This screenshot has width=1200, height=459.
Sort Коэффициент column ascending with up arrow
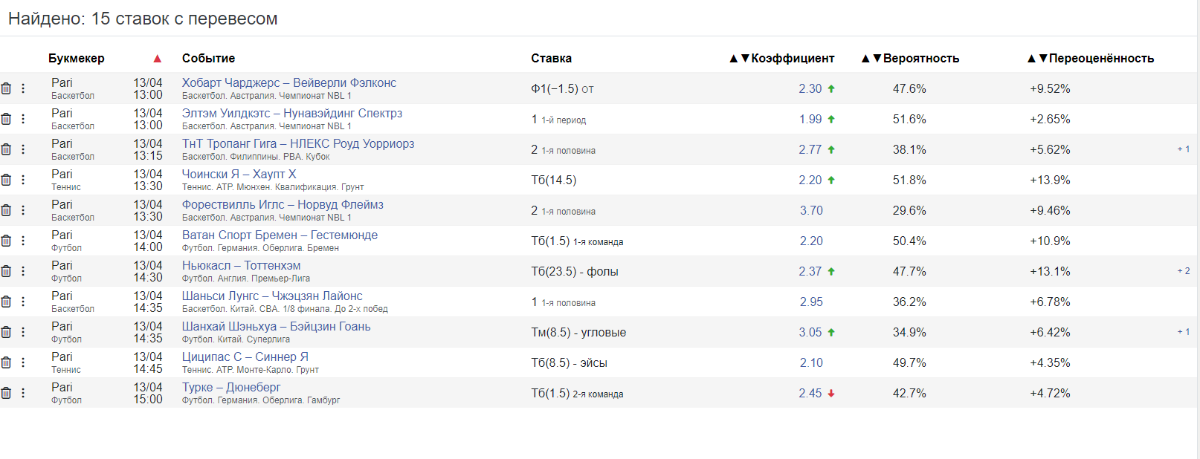tap(733, 58)
